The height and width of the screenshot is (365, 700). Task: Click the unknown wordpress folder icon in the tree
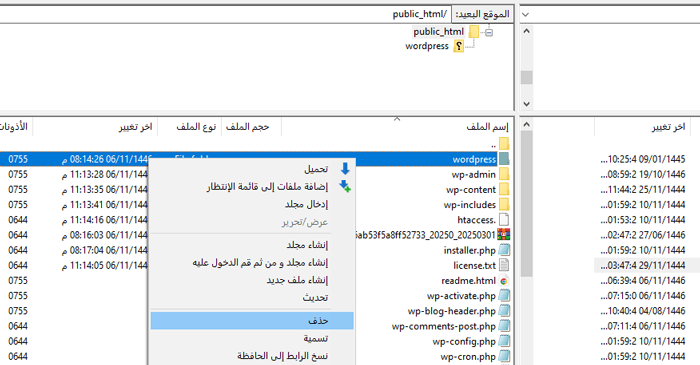458,46
